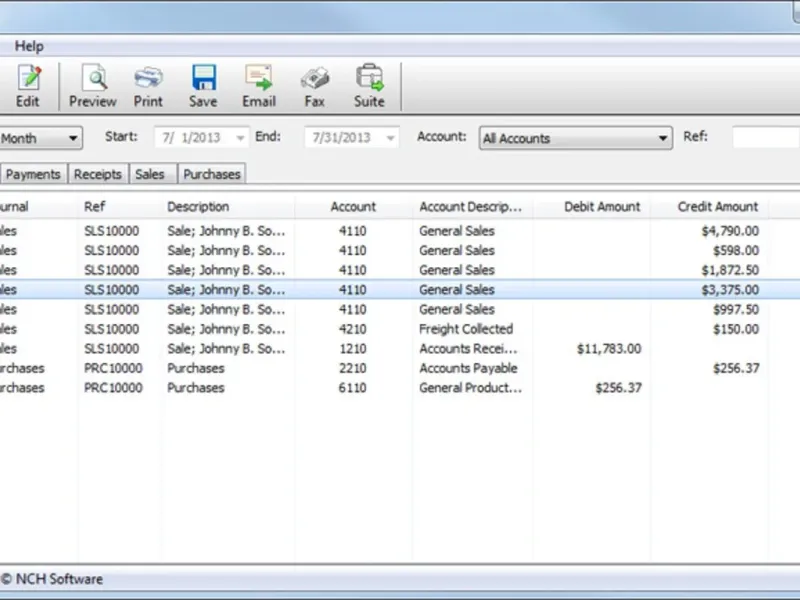
Task: Sort by Credit Amount column header
Action: pos(717,207)
